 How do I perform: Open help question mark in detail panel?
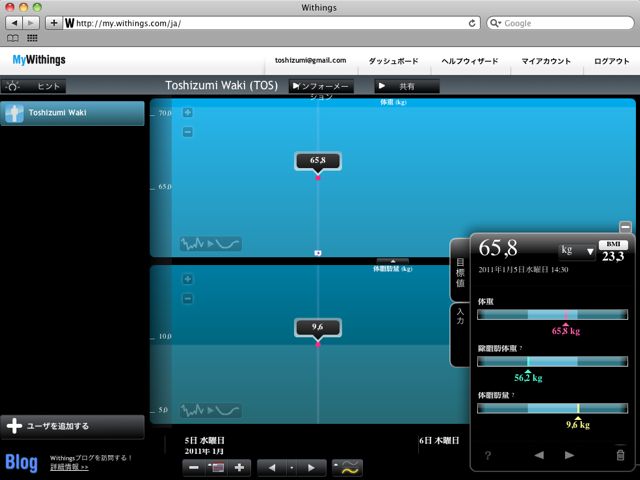click(488, 455)
